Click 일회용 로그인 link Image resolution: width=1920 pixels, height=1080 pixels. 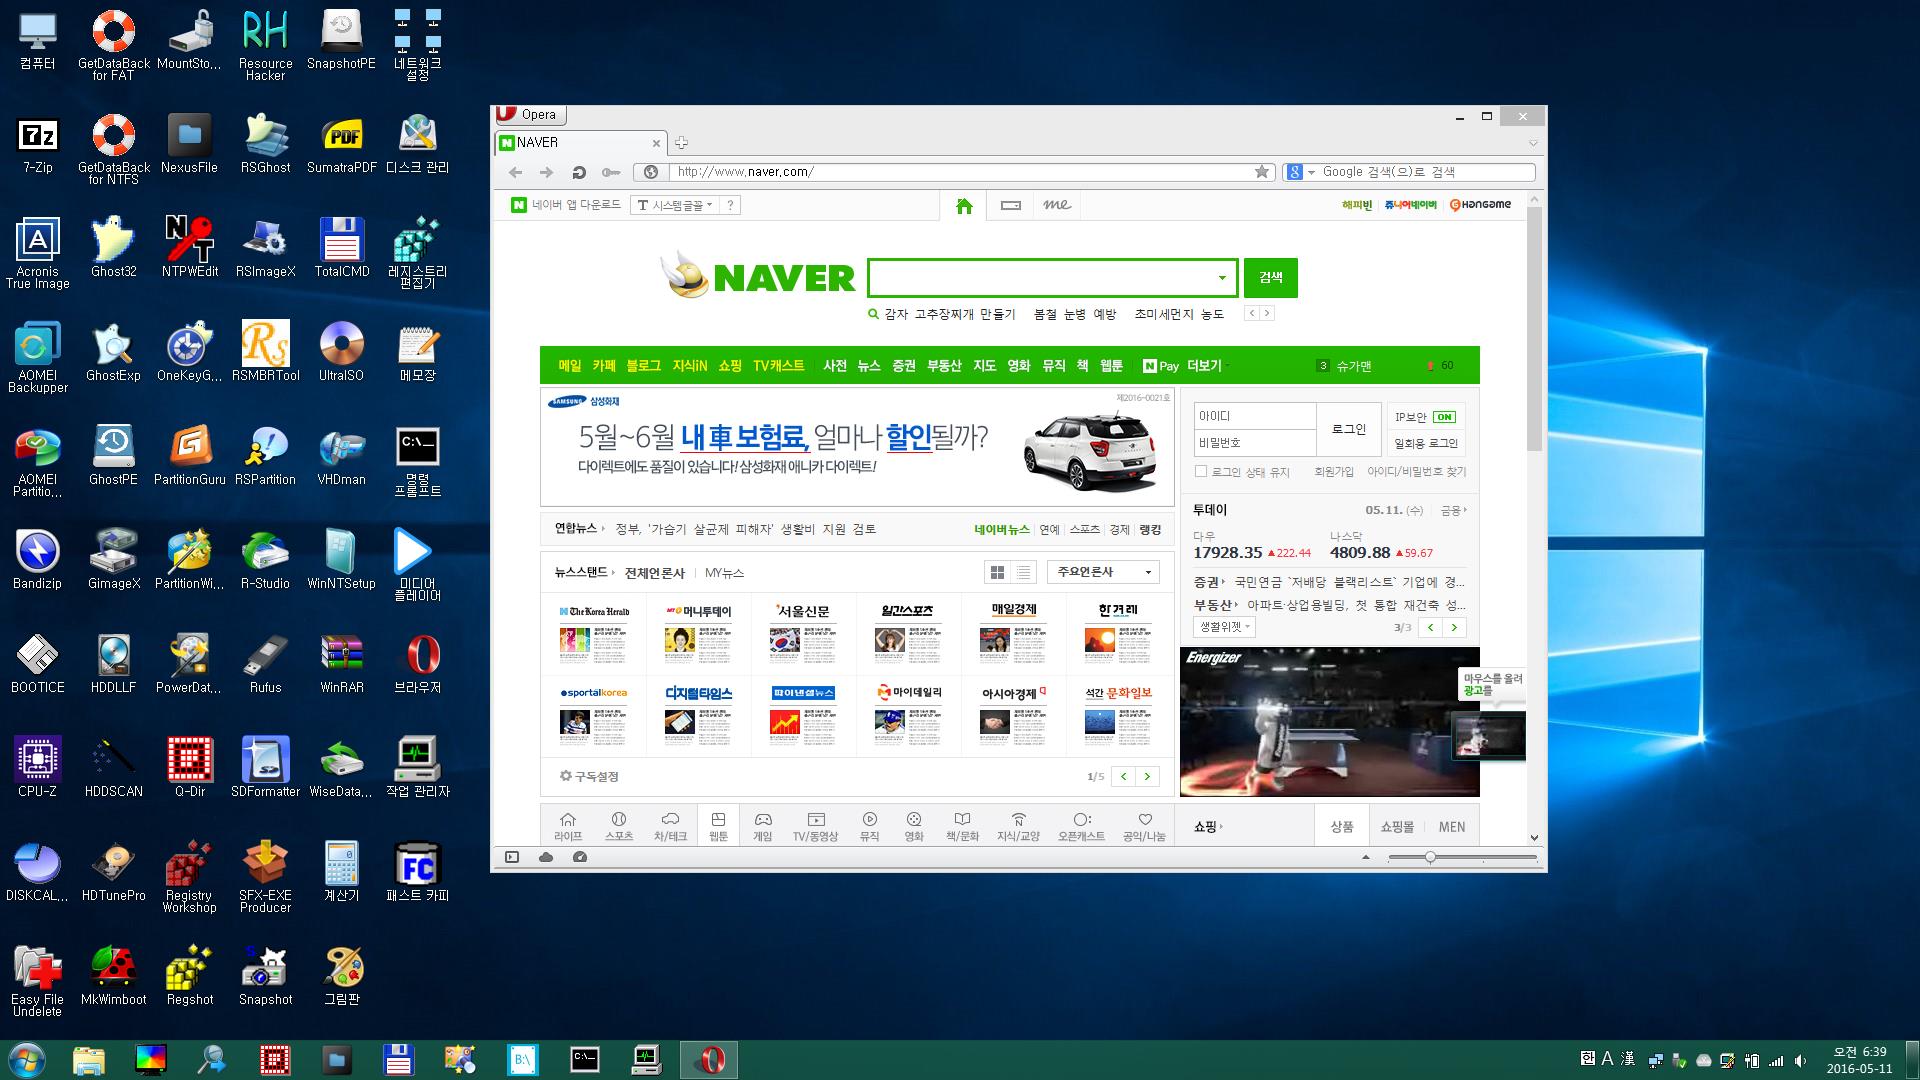coord(1426,443)
